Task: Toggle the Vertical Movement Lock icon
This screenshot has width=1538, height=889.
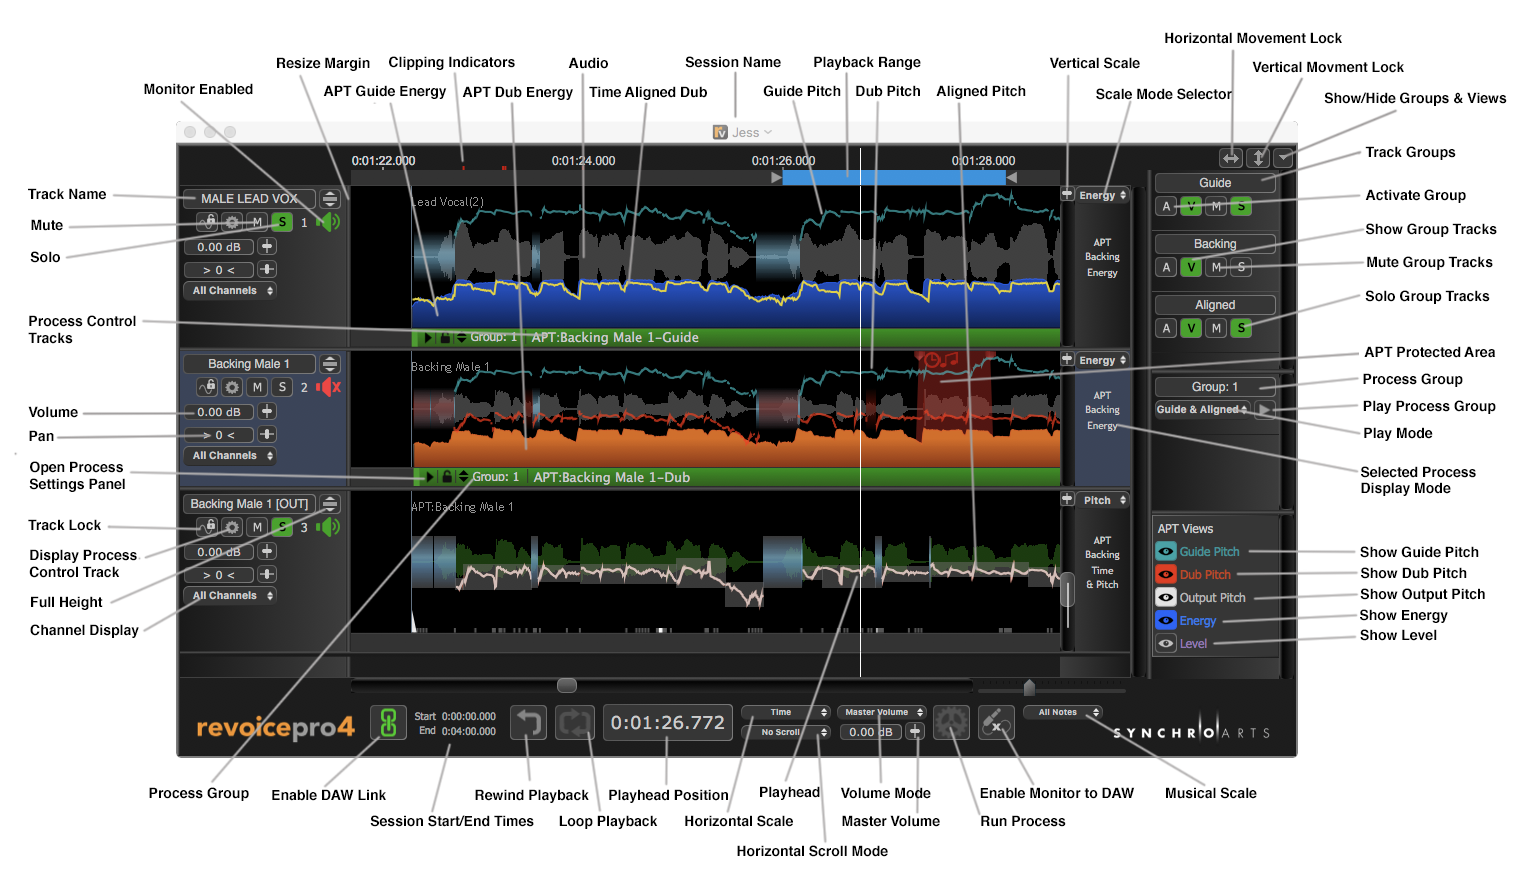Action: point(1259,158)
